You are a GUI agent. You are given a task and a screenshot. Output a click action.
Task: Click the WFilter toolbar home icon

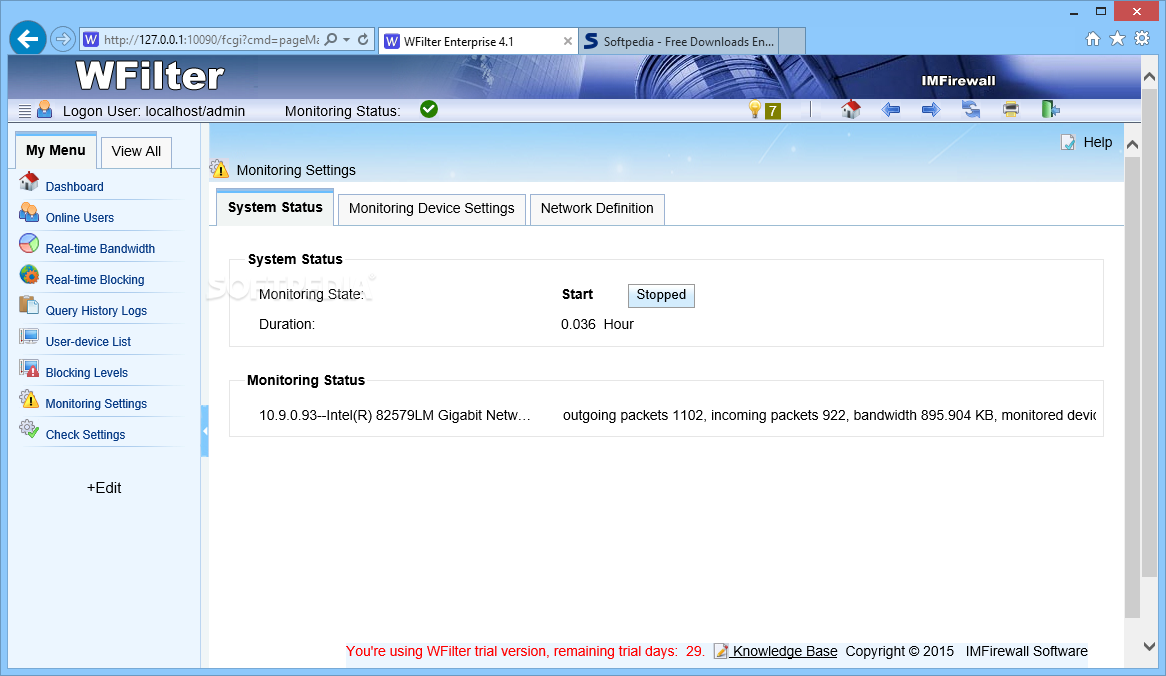tap(851, 109)
